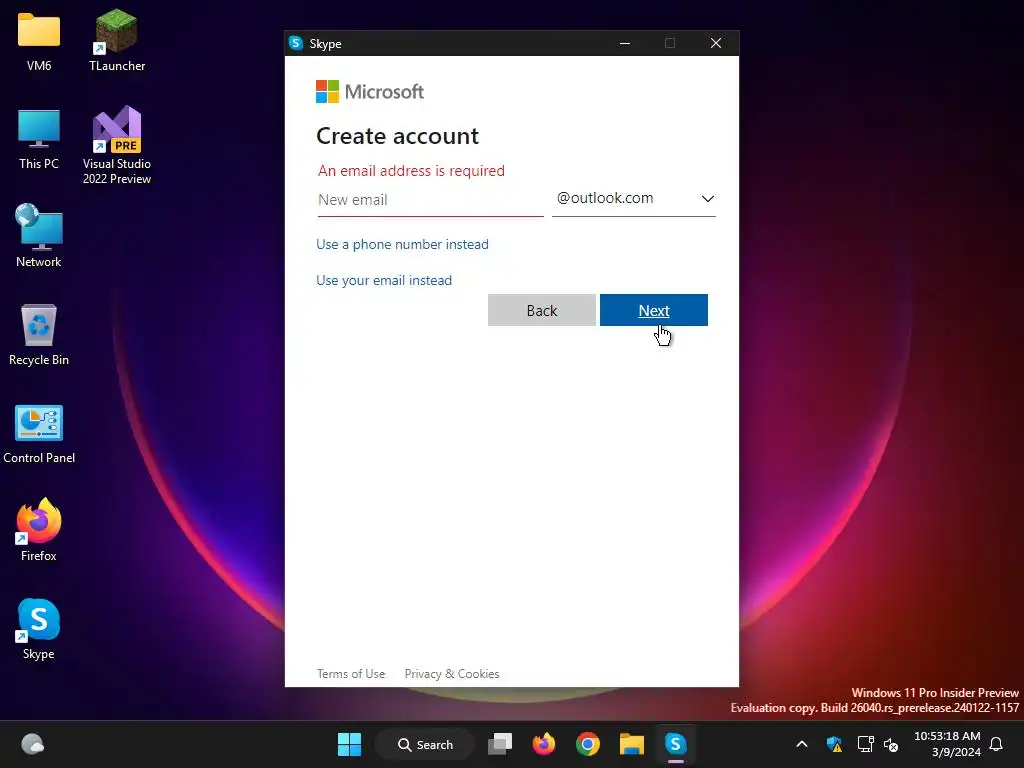The height and width of the screenshot is (768, 1024).
Task: Click the taskbar Search box
Action: coord(424,744)
